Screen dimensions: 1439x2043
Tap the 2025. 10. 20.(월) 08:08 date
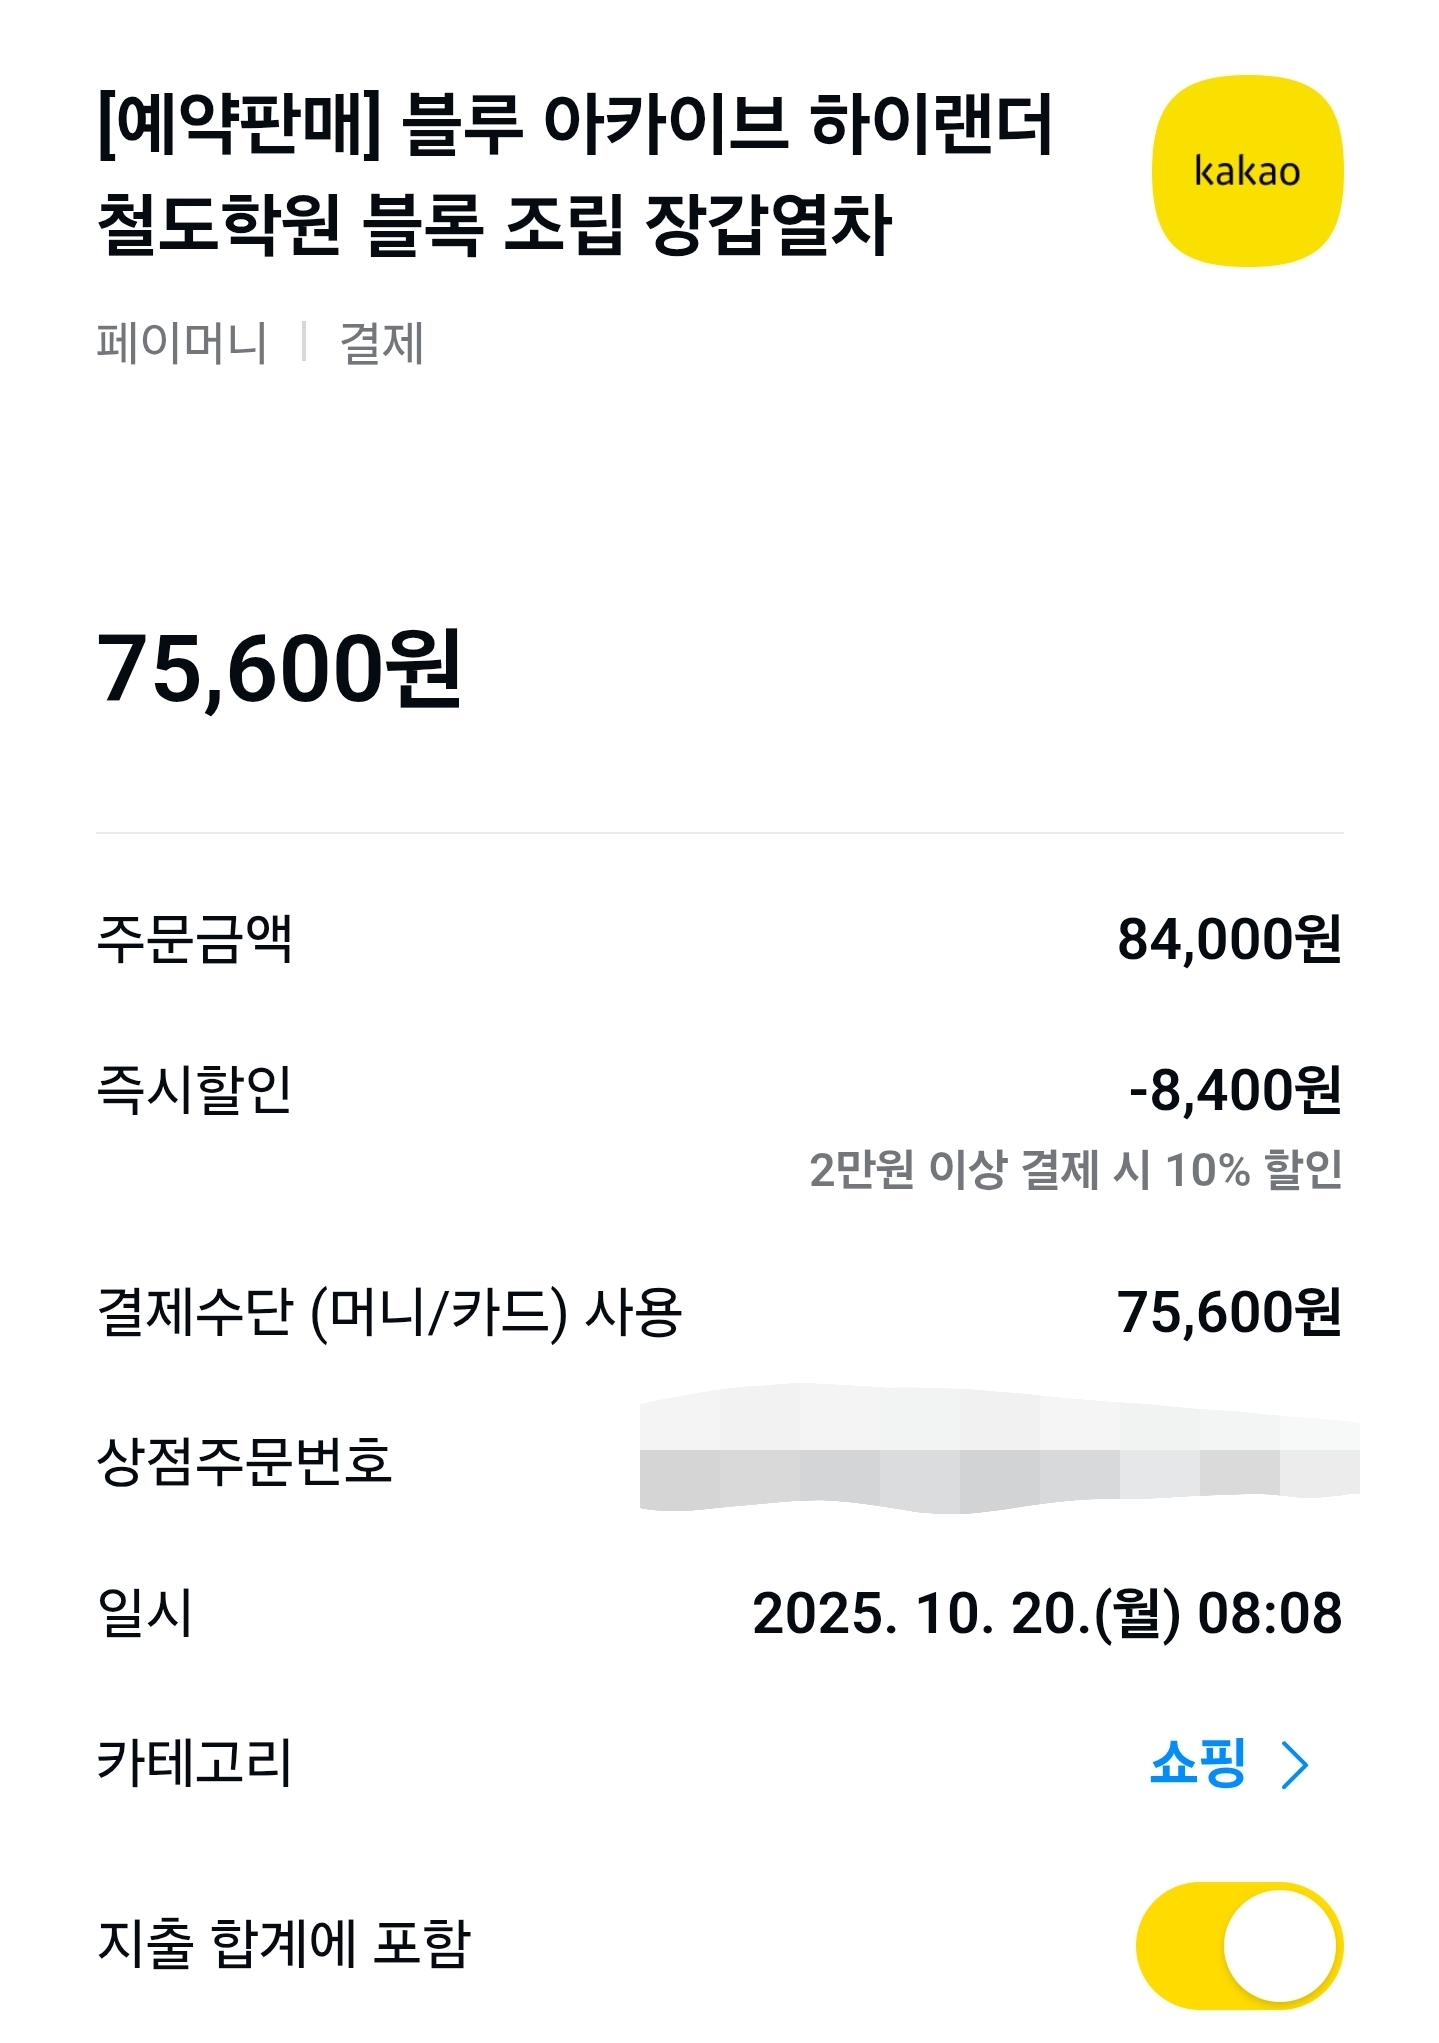(x=1046, y=1613)
